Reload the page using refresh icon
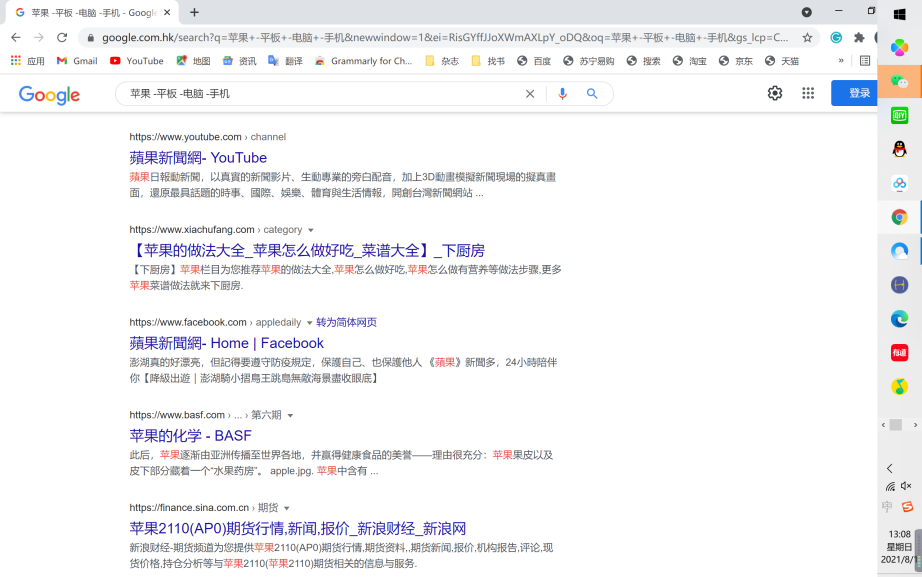 pyautogui.click(x=62, y=37)
